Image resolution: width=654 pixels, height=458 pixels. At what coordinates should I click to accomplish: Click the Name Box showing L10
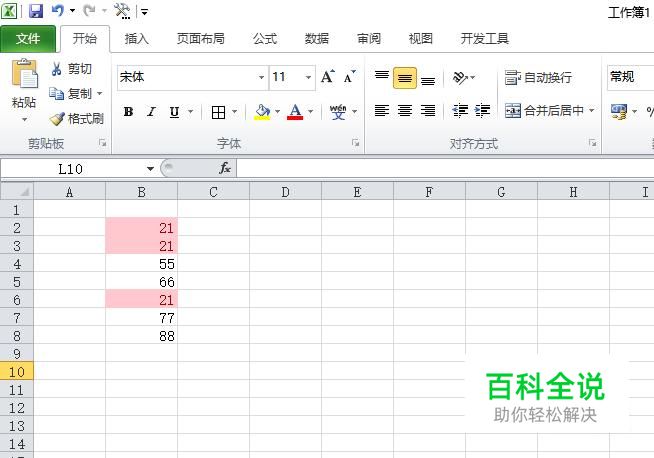point(72,169)
